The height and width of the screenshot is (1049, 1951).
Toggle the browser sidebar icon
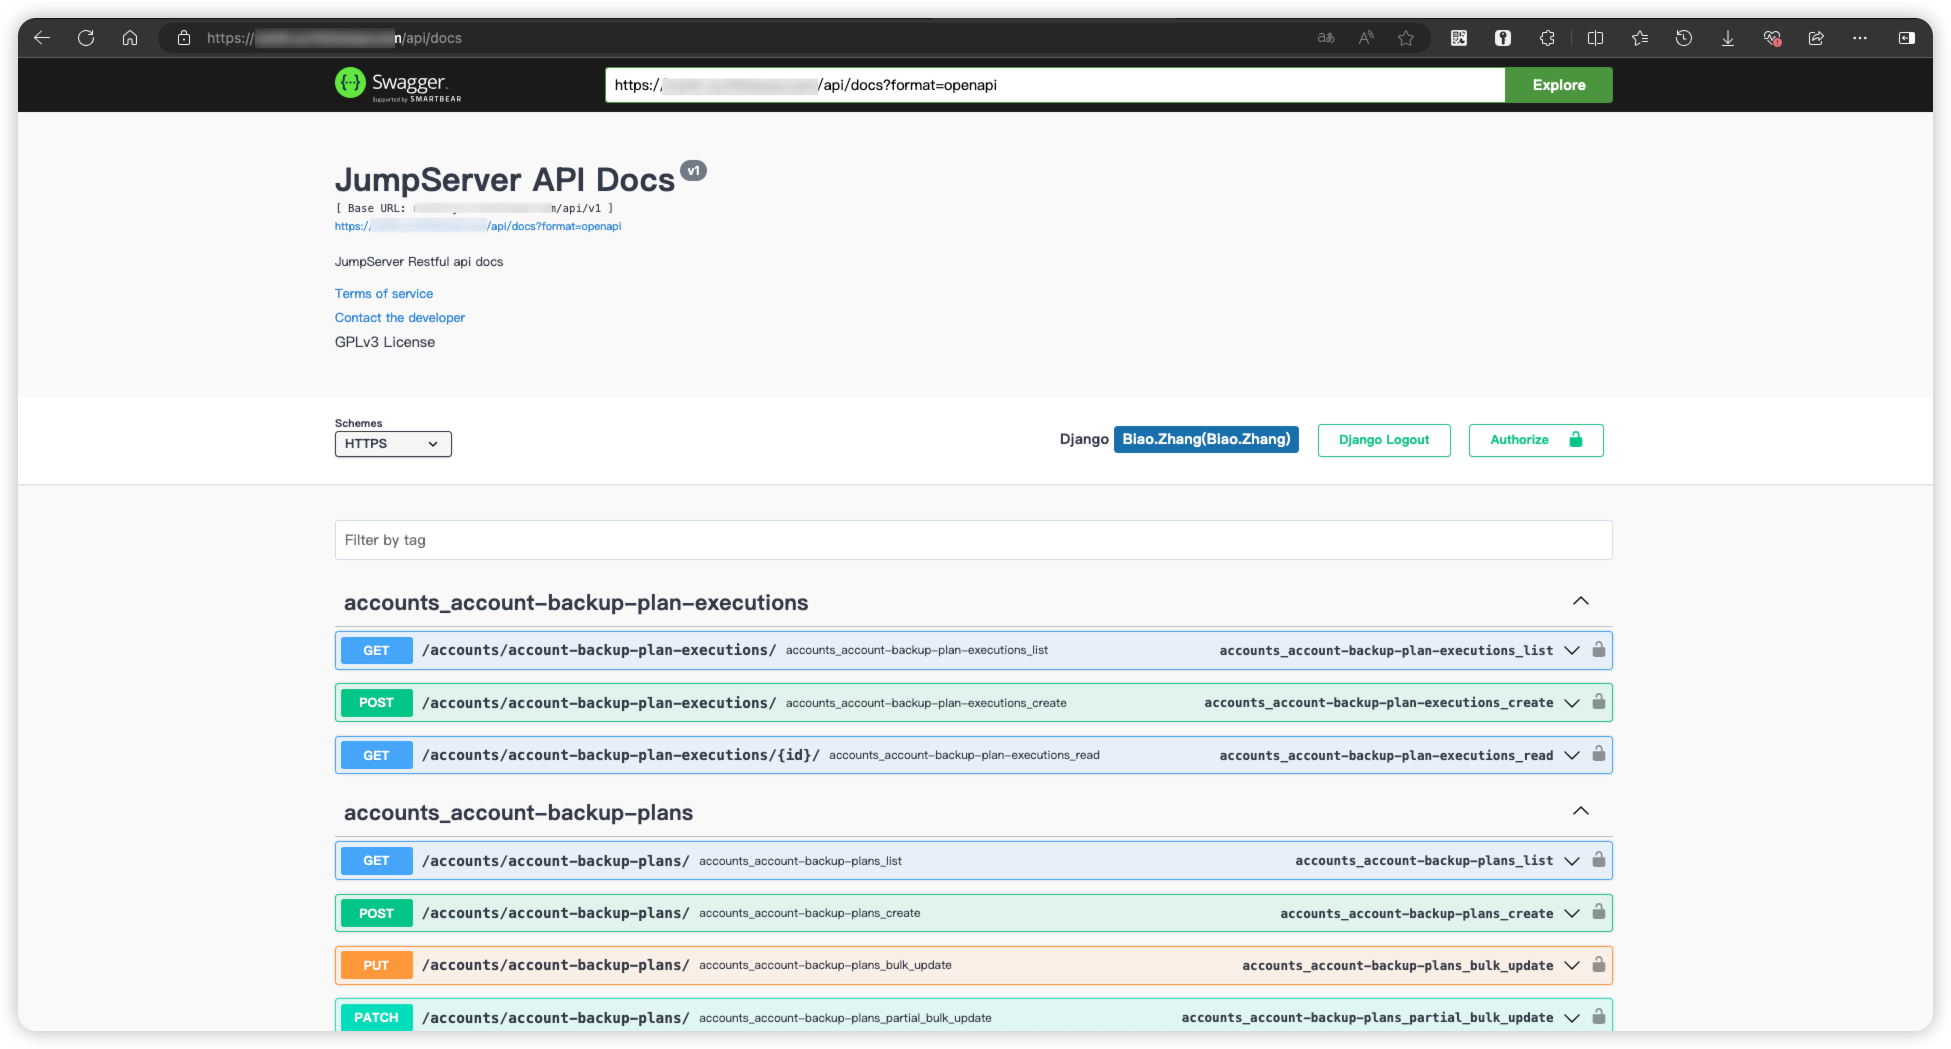[x=1907, y=38]
